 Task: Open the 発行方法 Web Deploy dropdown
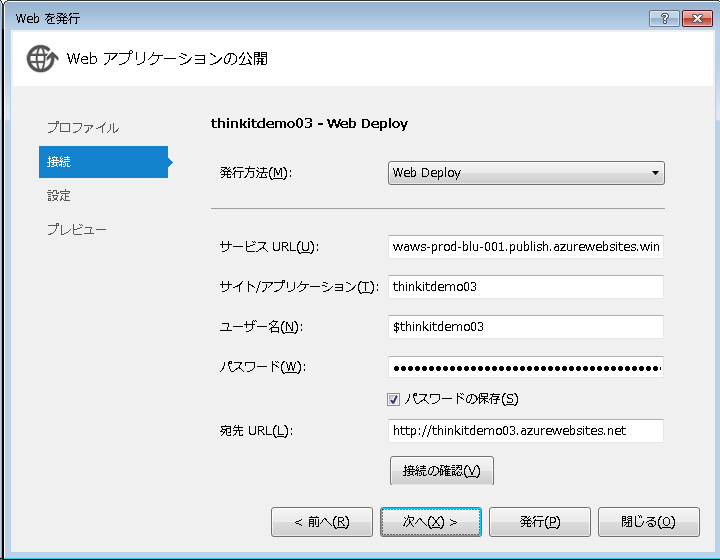click(526, 173)
